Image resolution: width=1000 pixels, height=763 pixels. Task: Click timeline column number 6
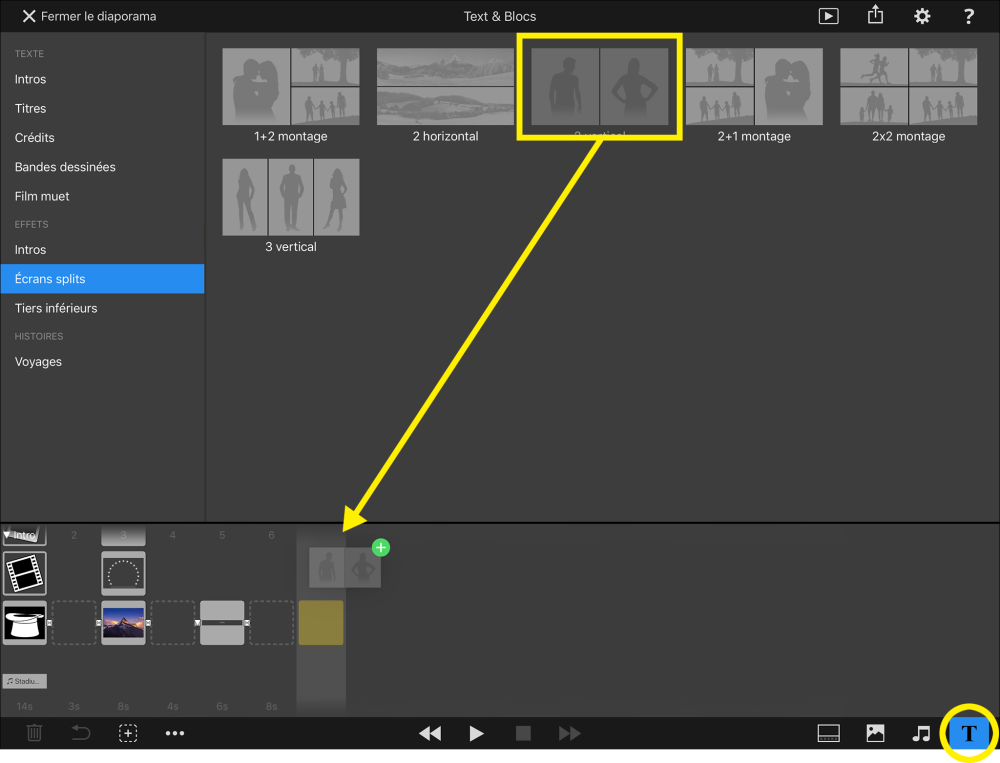point(271,535)
